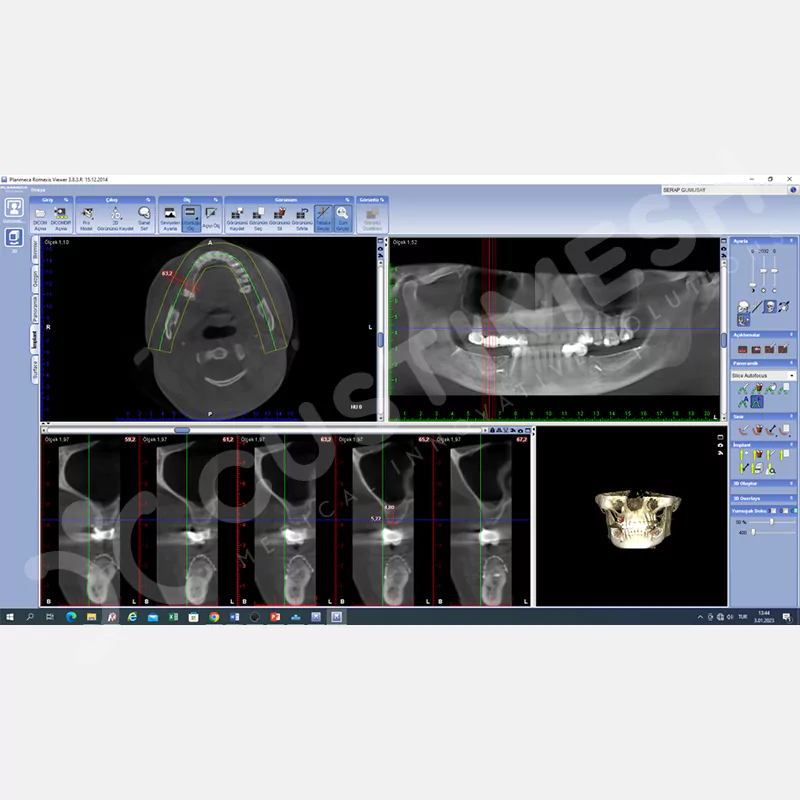Adjust the Yumuşak Doku 50% slider
Screen dimensions: 800x800
tap(771, 521)
